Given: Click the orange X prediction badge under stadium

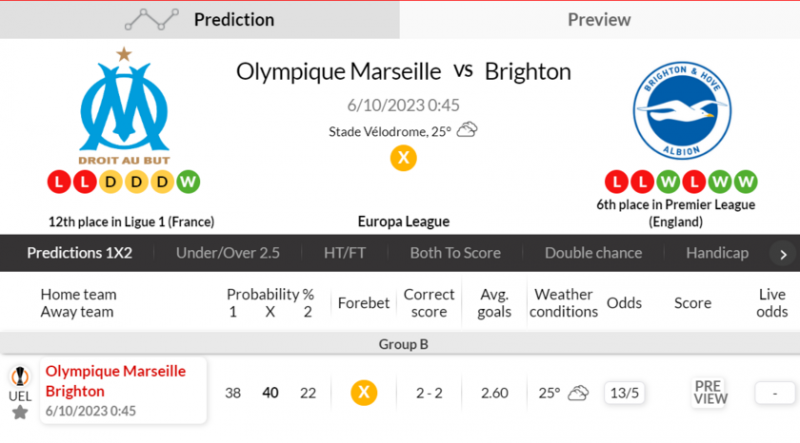Looking at the screenshot, I should [x=403, y=158].
